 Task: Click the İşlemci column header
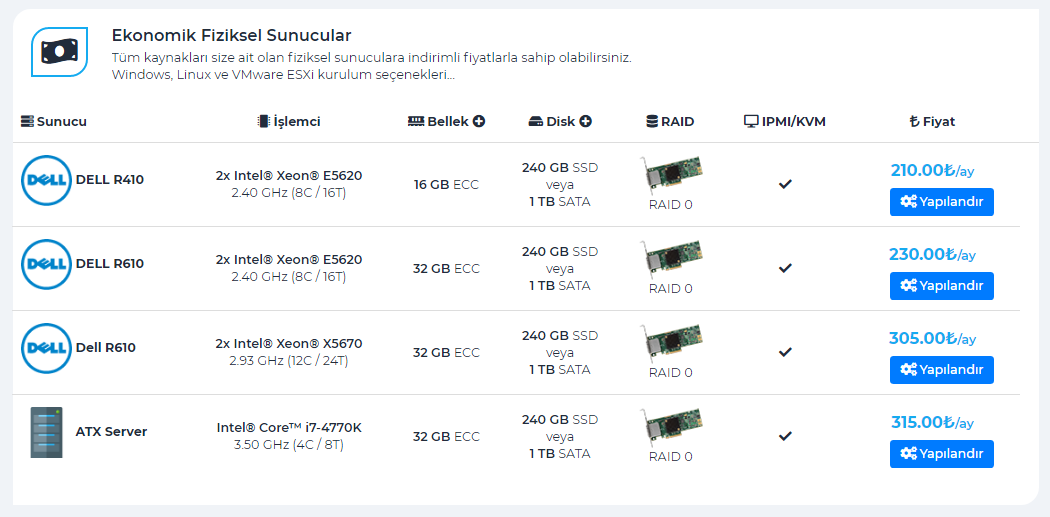pos(289,122)
